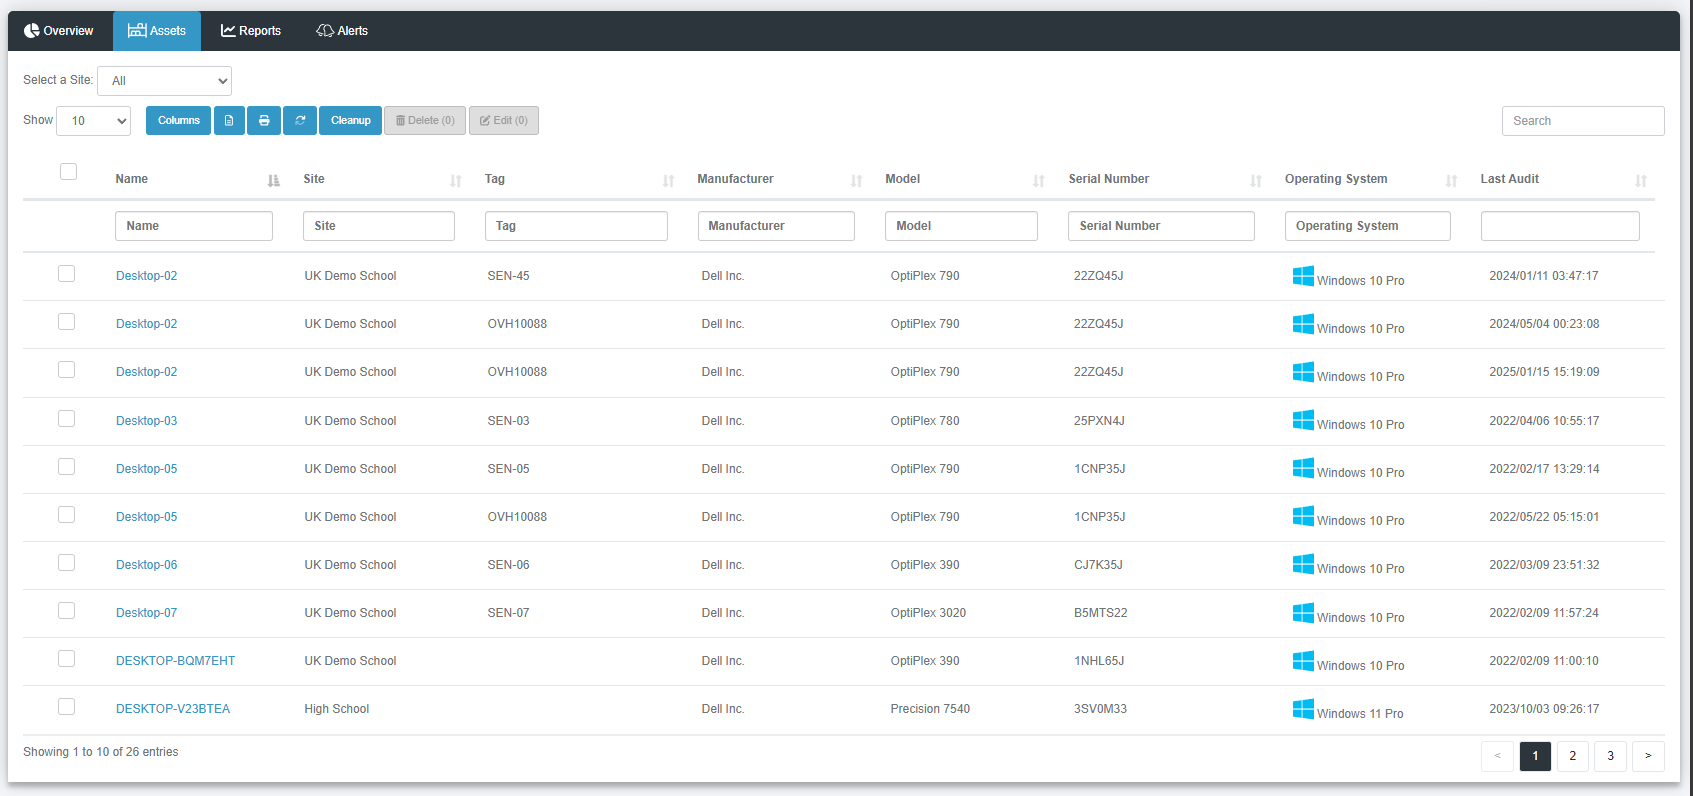Click the Last Audit filter input
Image resolution: width=1693 pixels, height=796 pixels.
1560,226
